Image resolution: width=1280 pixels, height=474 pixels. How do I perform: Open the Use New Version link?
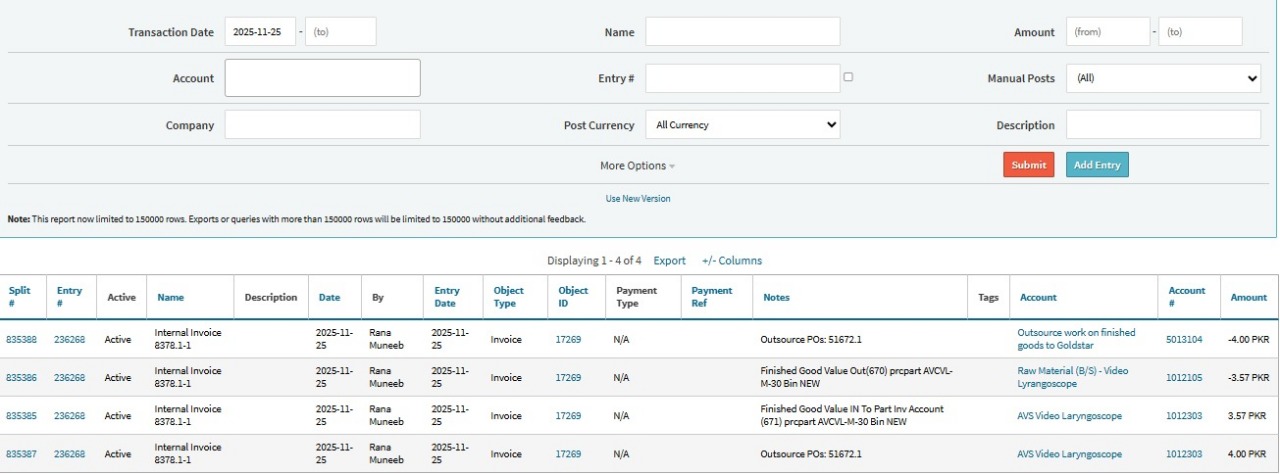[x=637, y=199]
